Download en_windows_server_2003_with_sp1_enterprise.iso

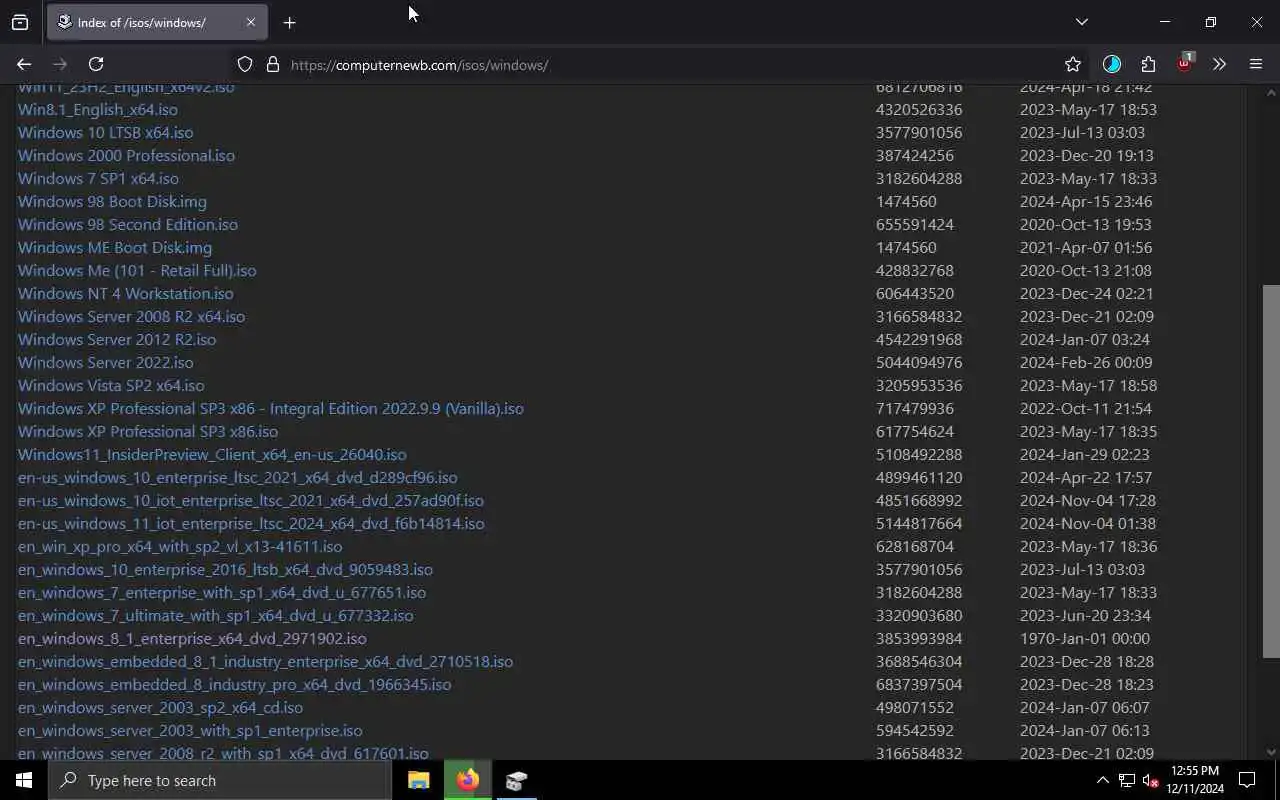[190, 730]
